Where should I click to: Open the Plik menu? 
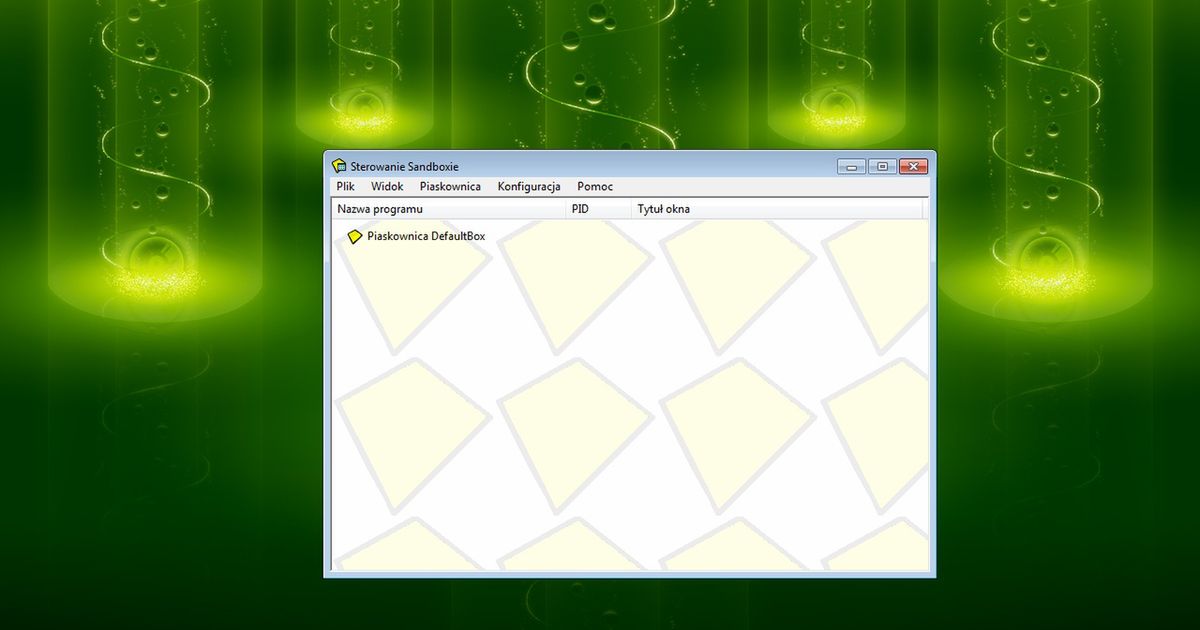346,187
